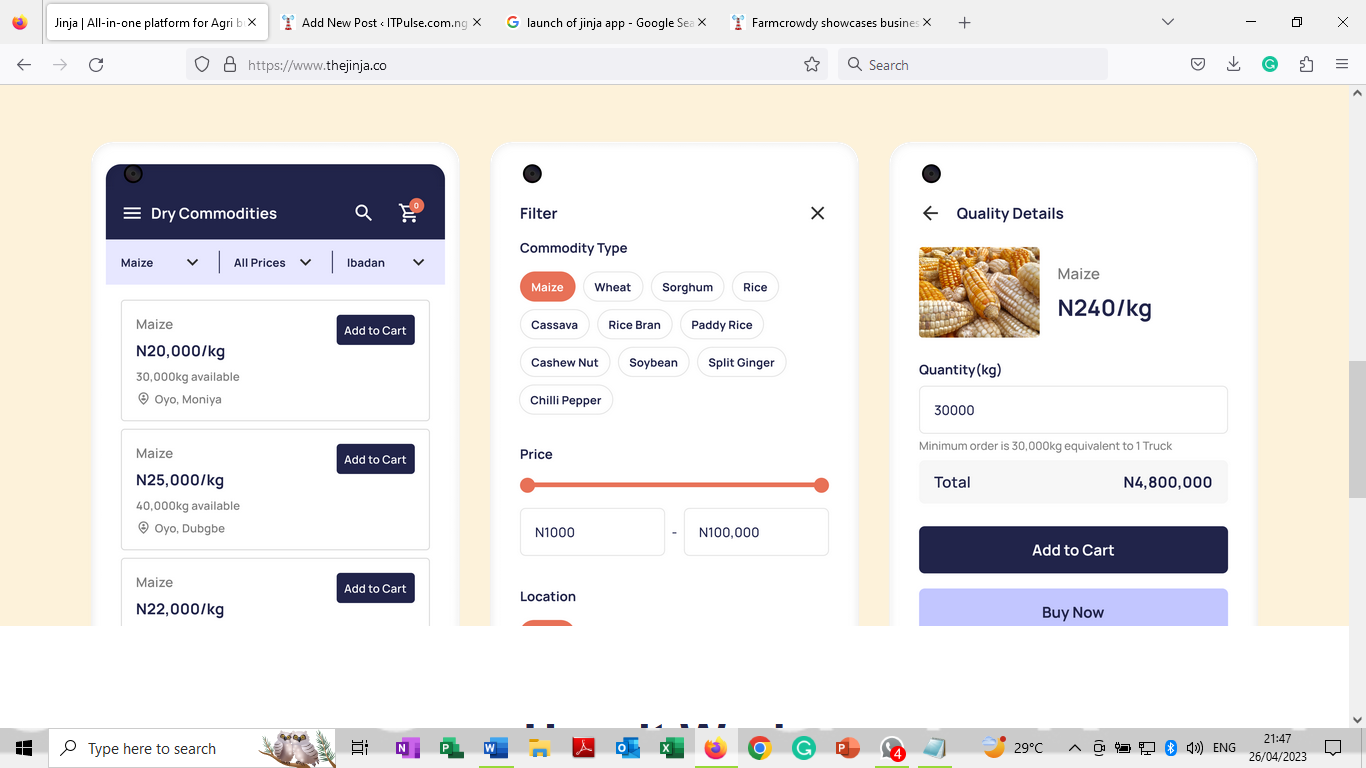Click the right handle of the price slider
Viewport: 1366px width, 768px height.
821,485
